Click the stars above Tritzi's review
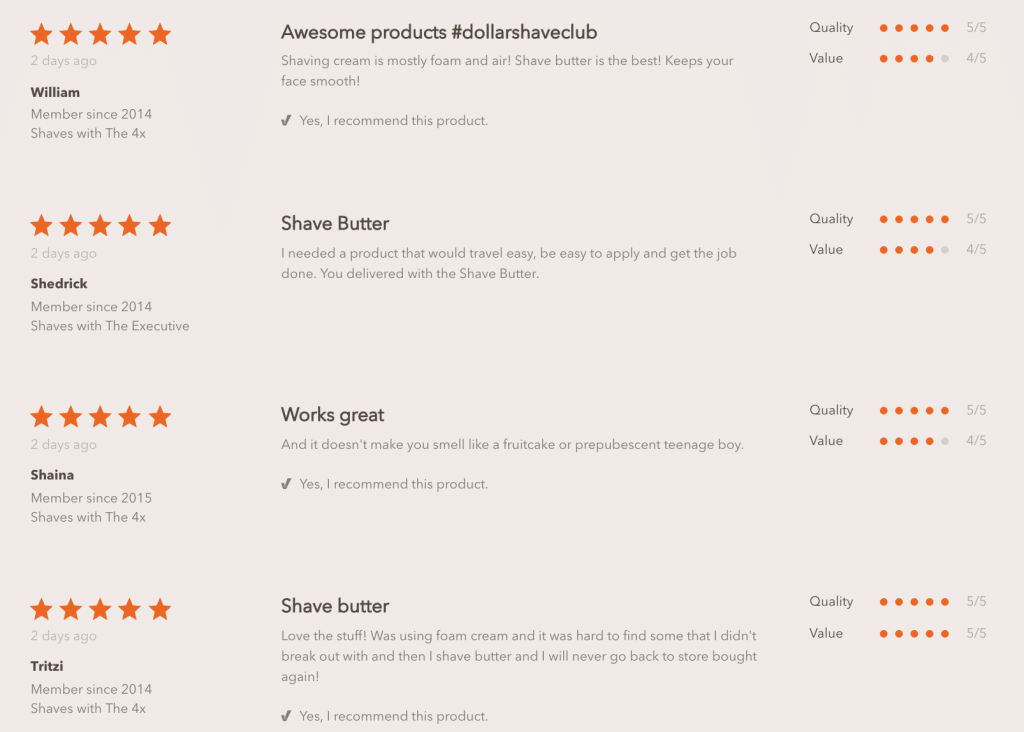This screenshot has height=732, width=1024. coord(100,609)
